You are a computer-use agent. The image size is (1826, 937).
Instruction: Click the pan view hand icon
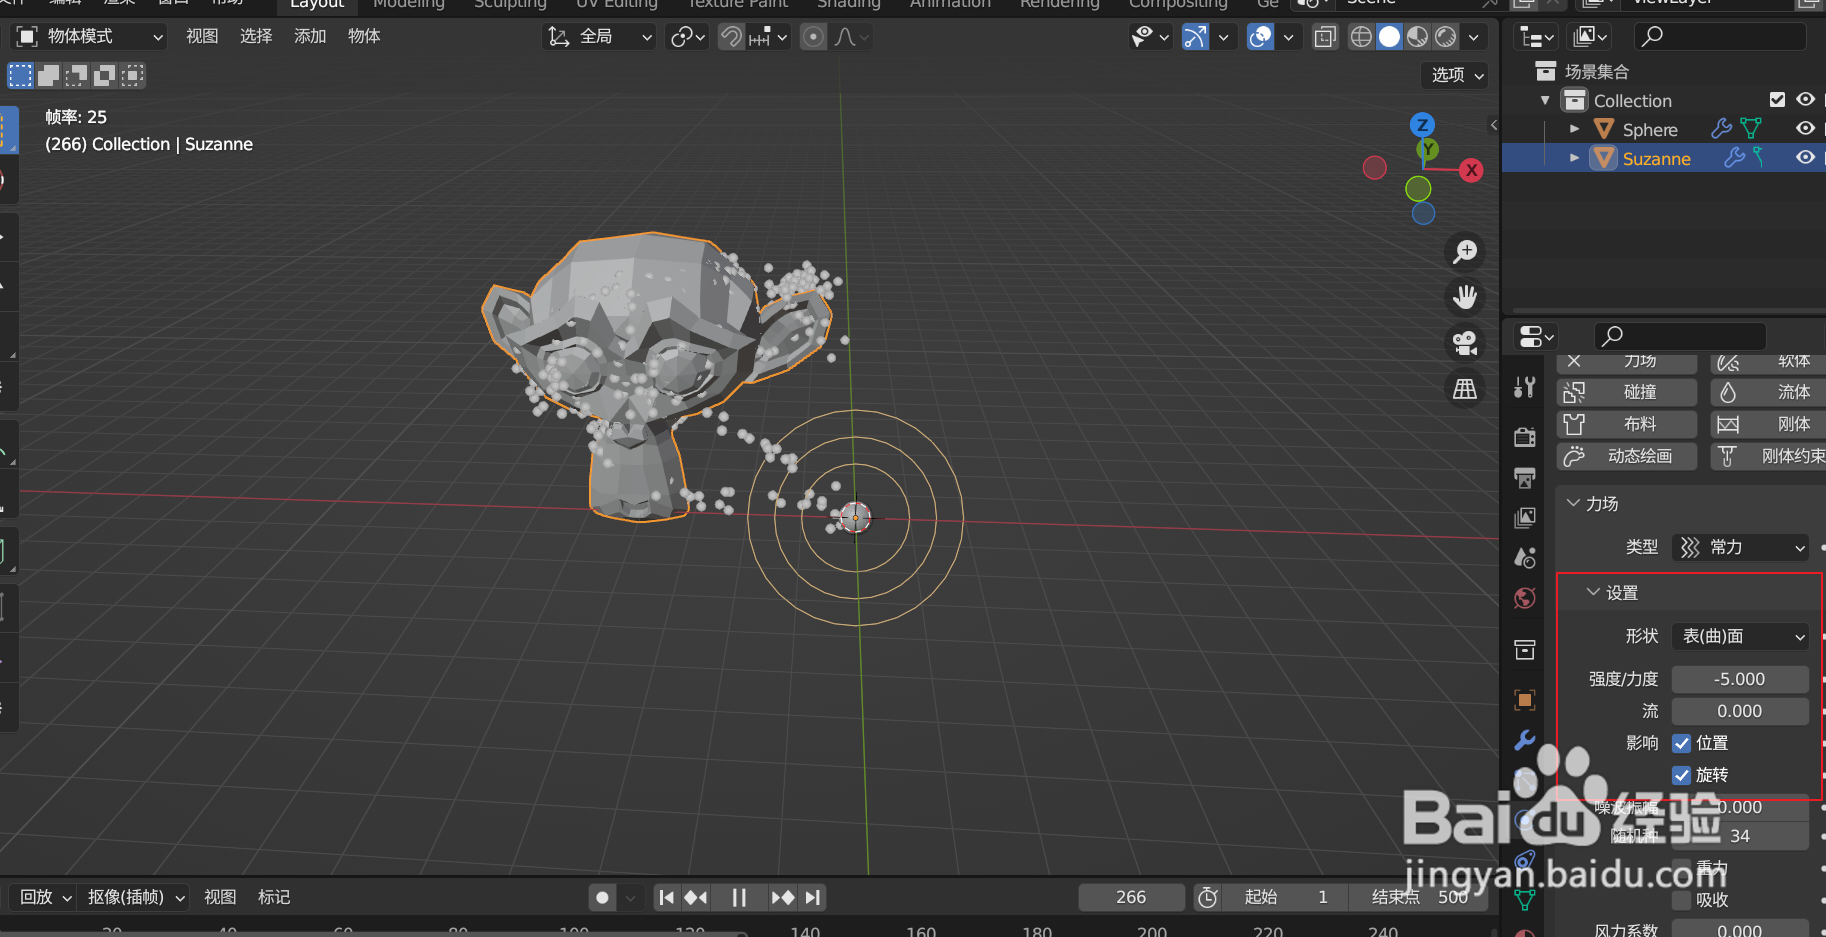pyautogui.click(x=1465, y=297)
